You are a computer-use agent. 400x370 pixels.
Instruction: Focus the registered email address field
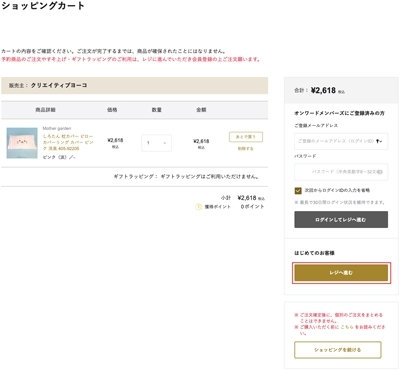pos(341,141)
